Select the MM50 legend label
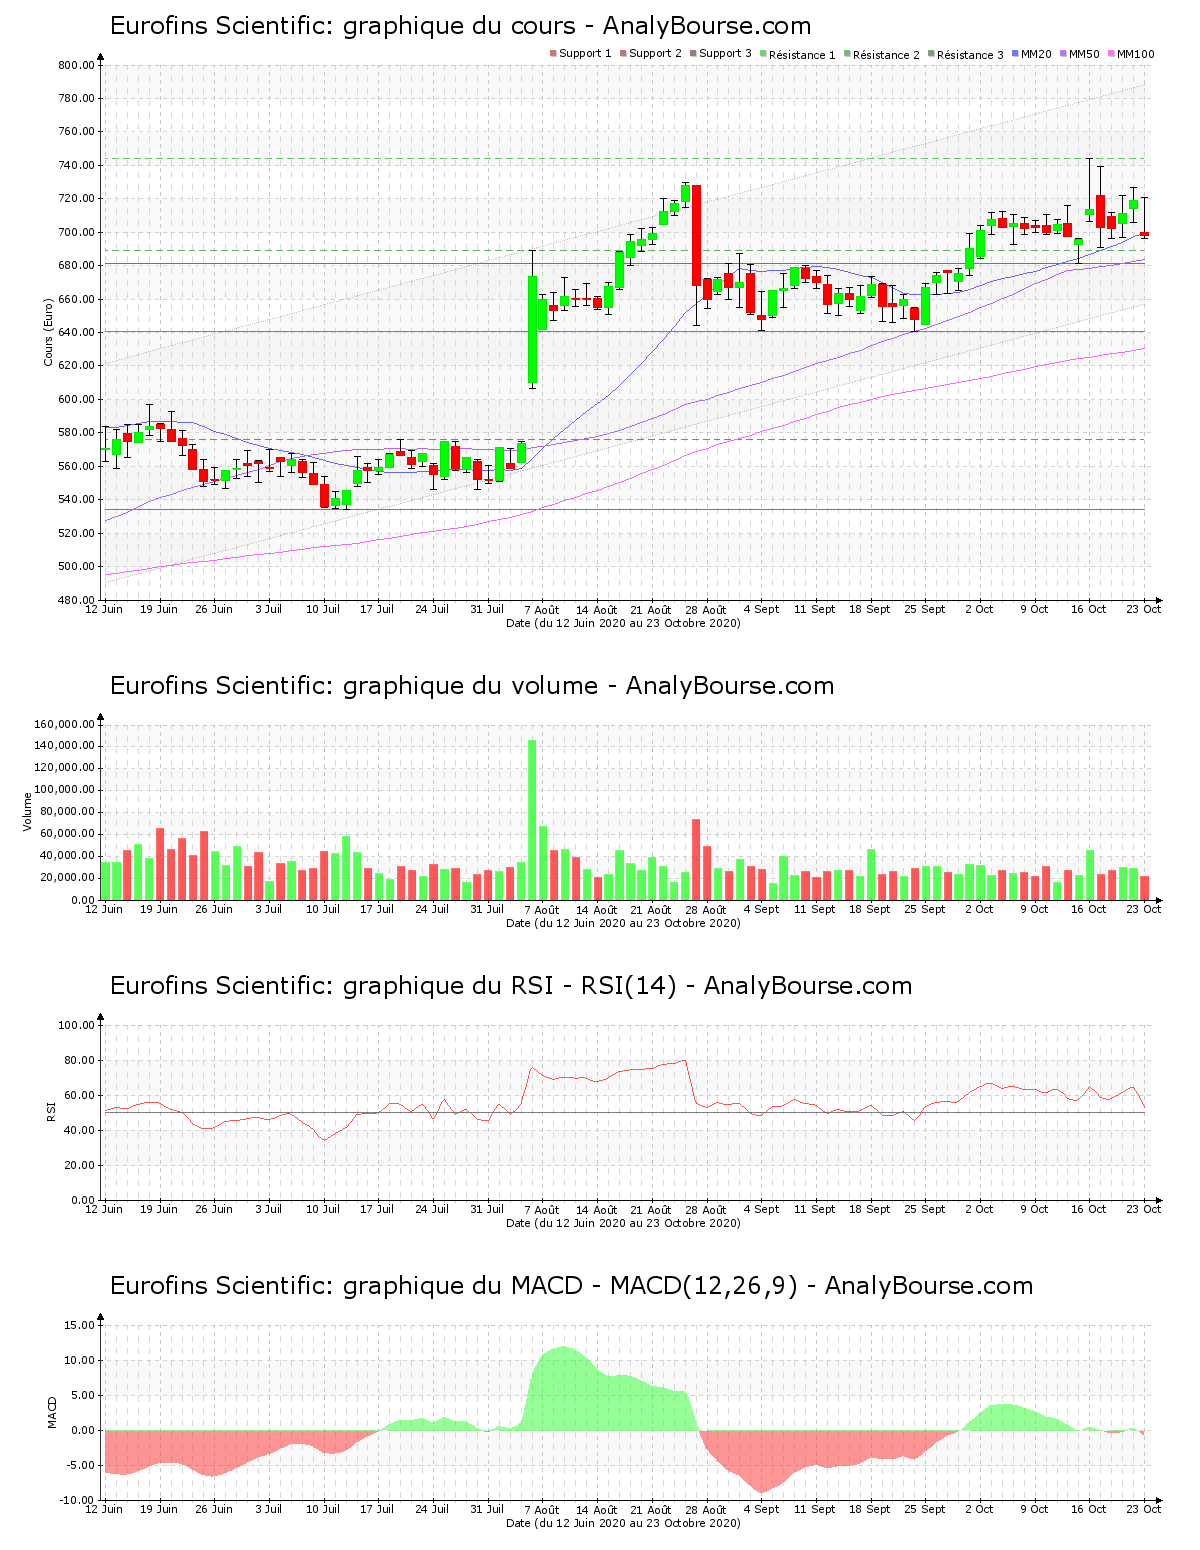Image resolution: width=1200 pixels, height=1550 pixels. click(1084, 54)
